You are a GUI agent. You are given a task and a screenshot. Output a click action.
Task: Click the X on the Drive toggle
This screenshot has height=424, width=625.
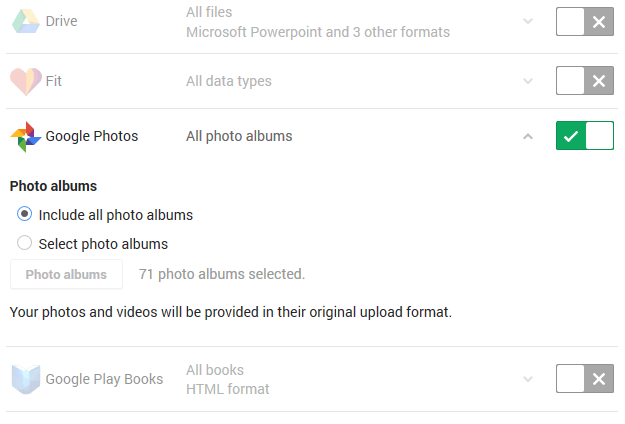599,22
